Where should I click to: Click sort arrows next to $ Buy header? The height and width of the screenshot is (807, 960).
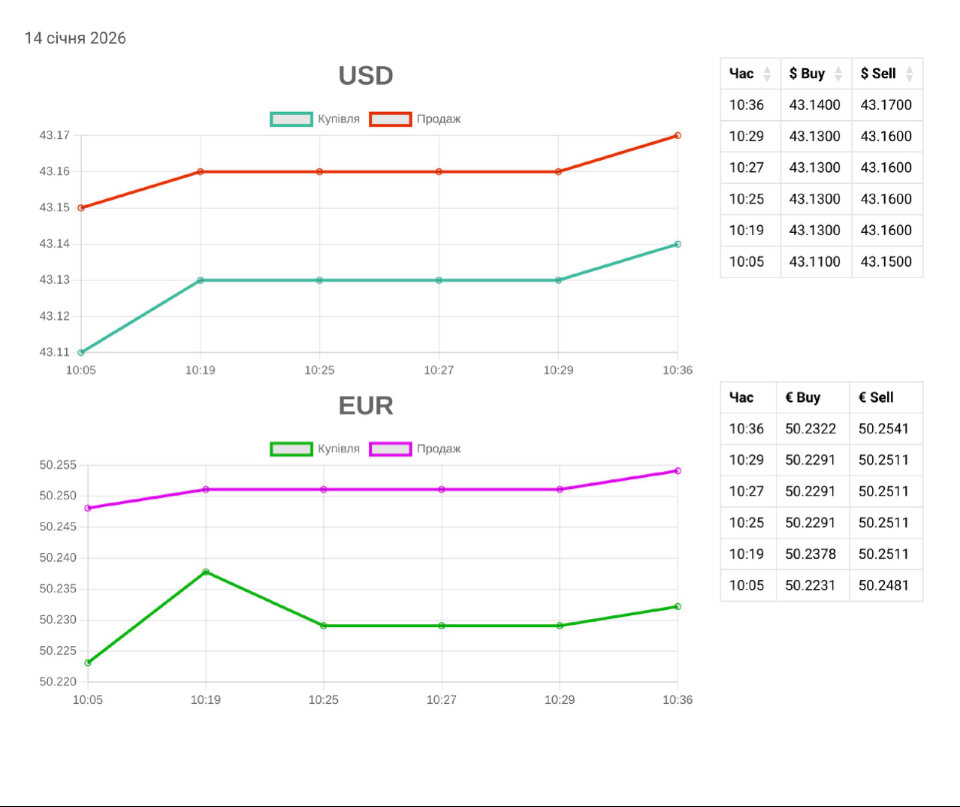coord(838,74)
